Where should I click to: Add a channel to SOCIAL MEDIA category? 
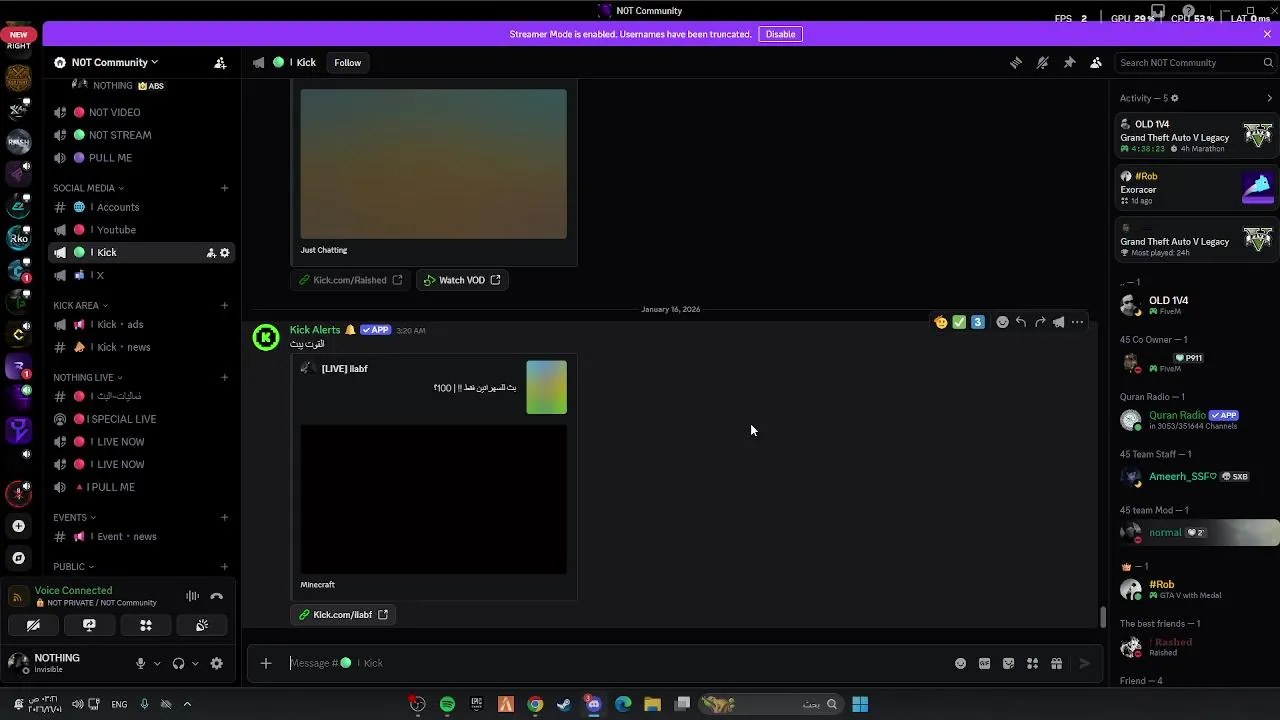224,188
